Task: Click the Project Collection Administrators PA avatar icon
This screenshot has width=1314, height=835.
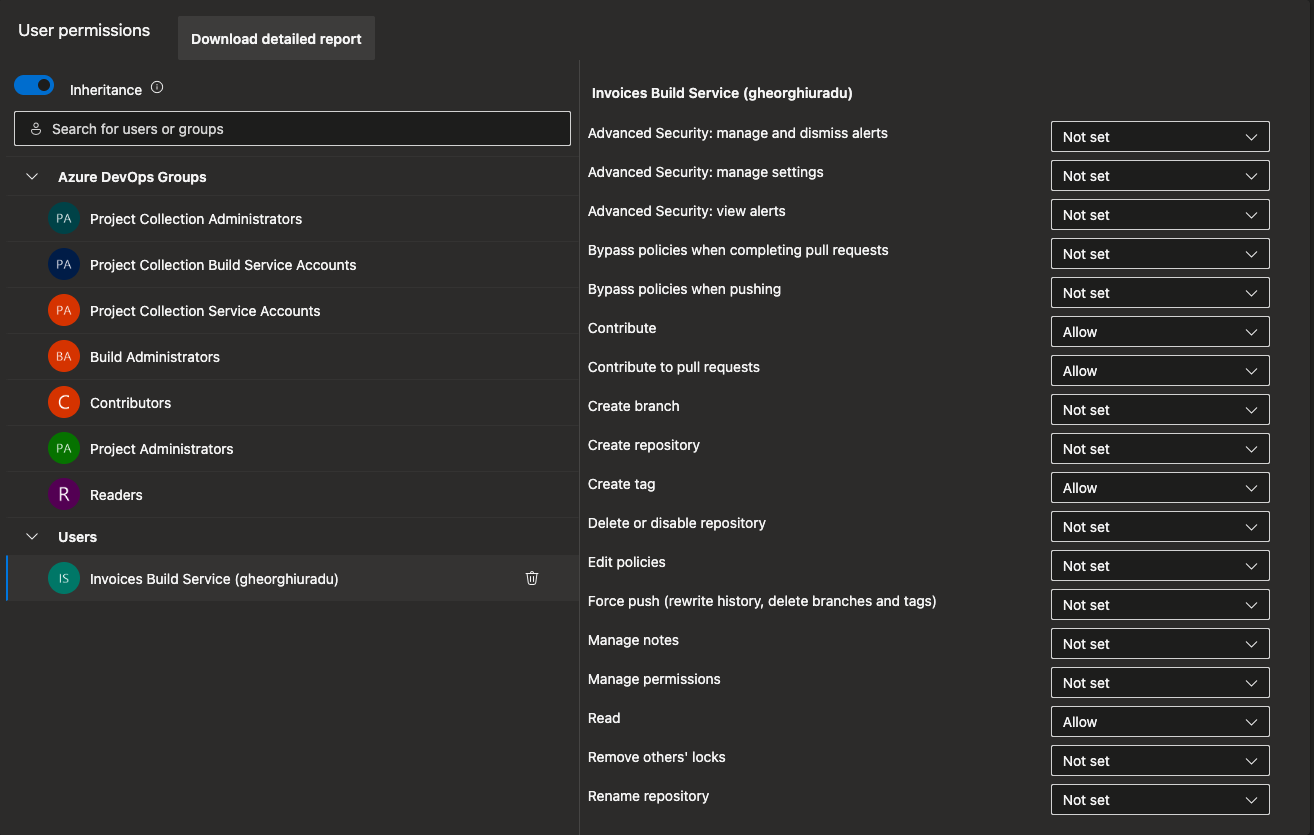Action: (62, 218)
